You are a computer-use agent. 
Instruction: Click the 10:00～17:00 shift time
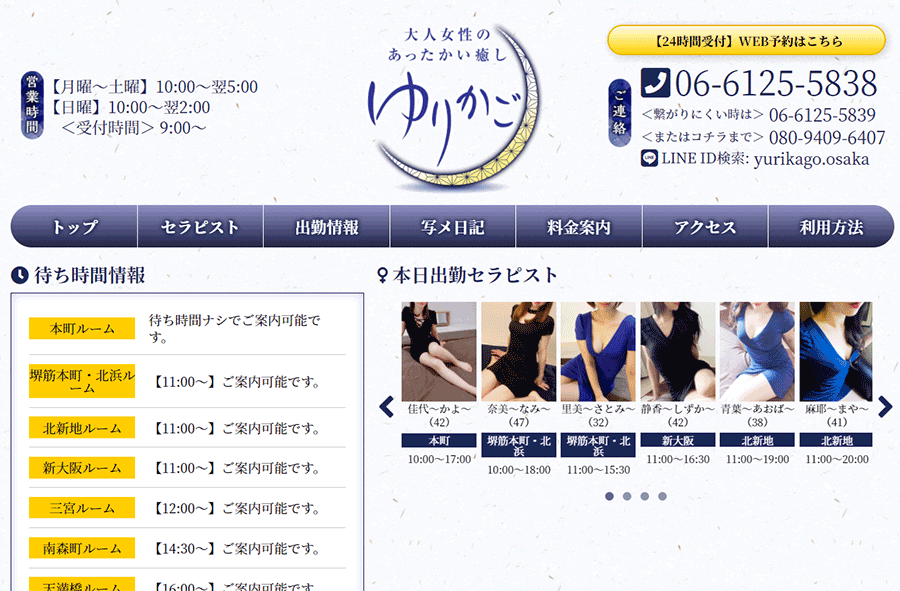439,460
